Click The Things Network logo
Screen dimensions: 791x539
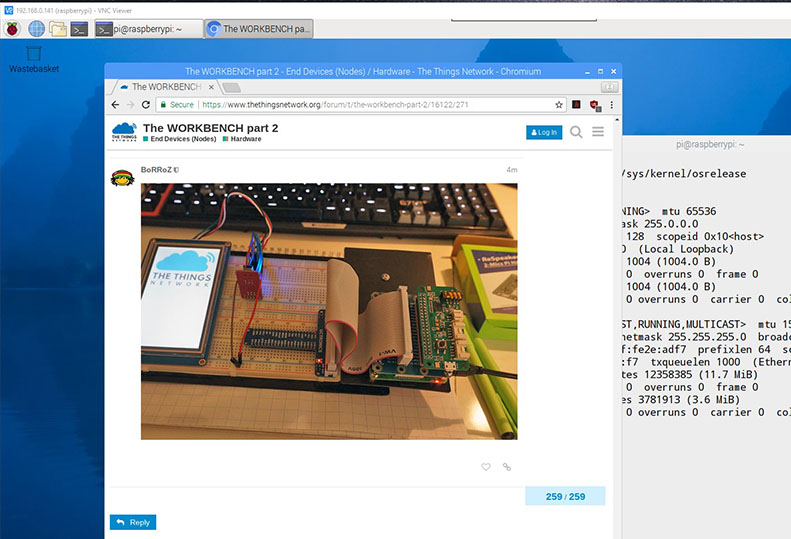point(124,132)
